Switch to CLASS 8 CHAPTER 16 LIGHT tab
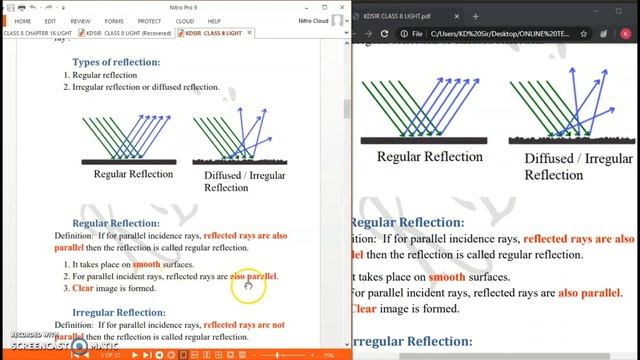Image resolution: width=640 pixels, height=360 pixels. [38, 33]
